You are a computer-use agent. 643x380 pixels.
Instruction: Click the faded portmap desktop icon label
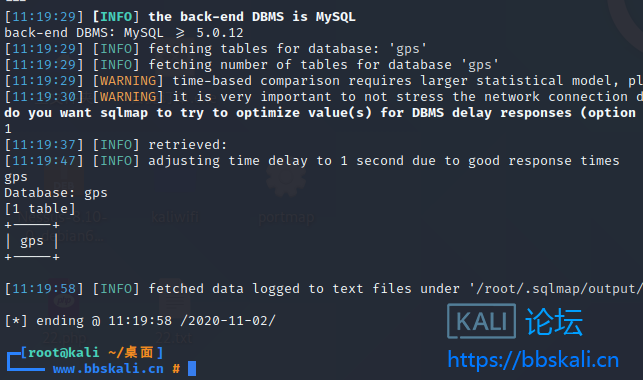pos(286,217)
